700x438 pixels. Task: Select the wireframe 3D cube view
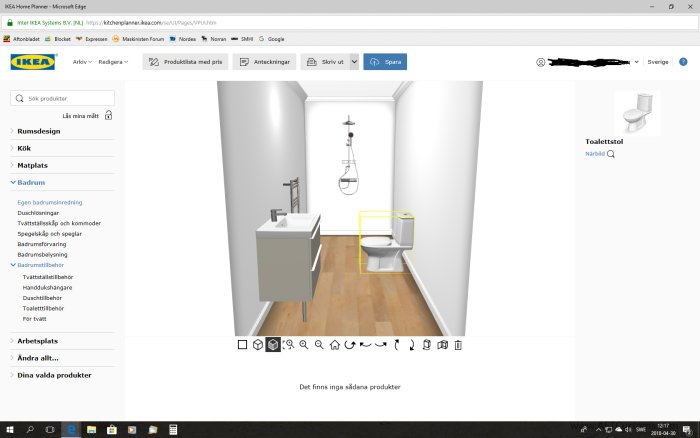[258, 345]
